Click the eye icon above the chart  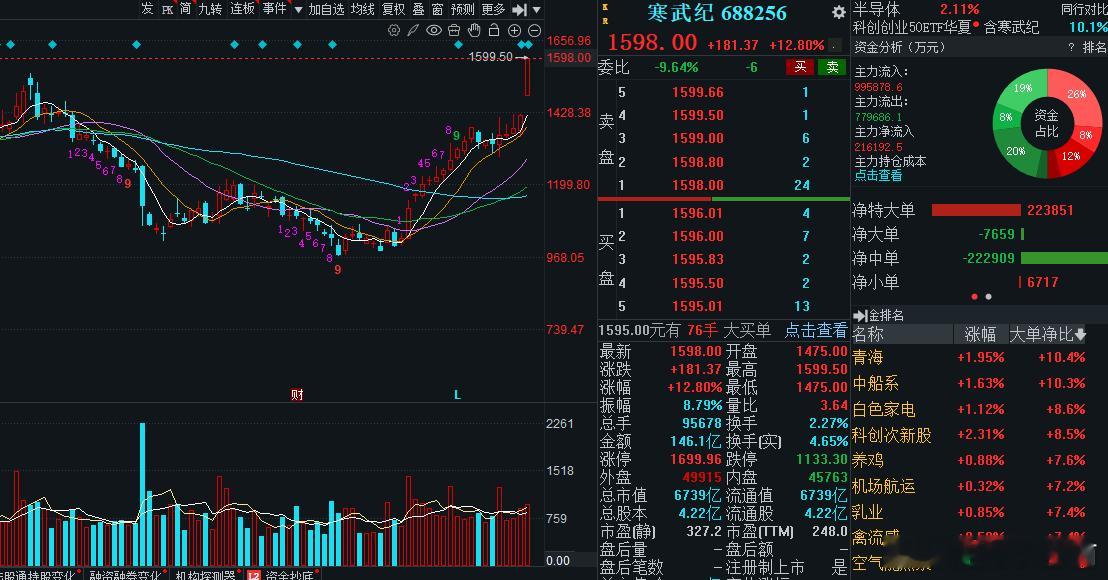tap(433, 30)
